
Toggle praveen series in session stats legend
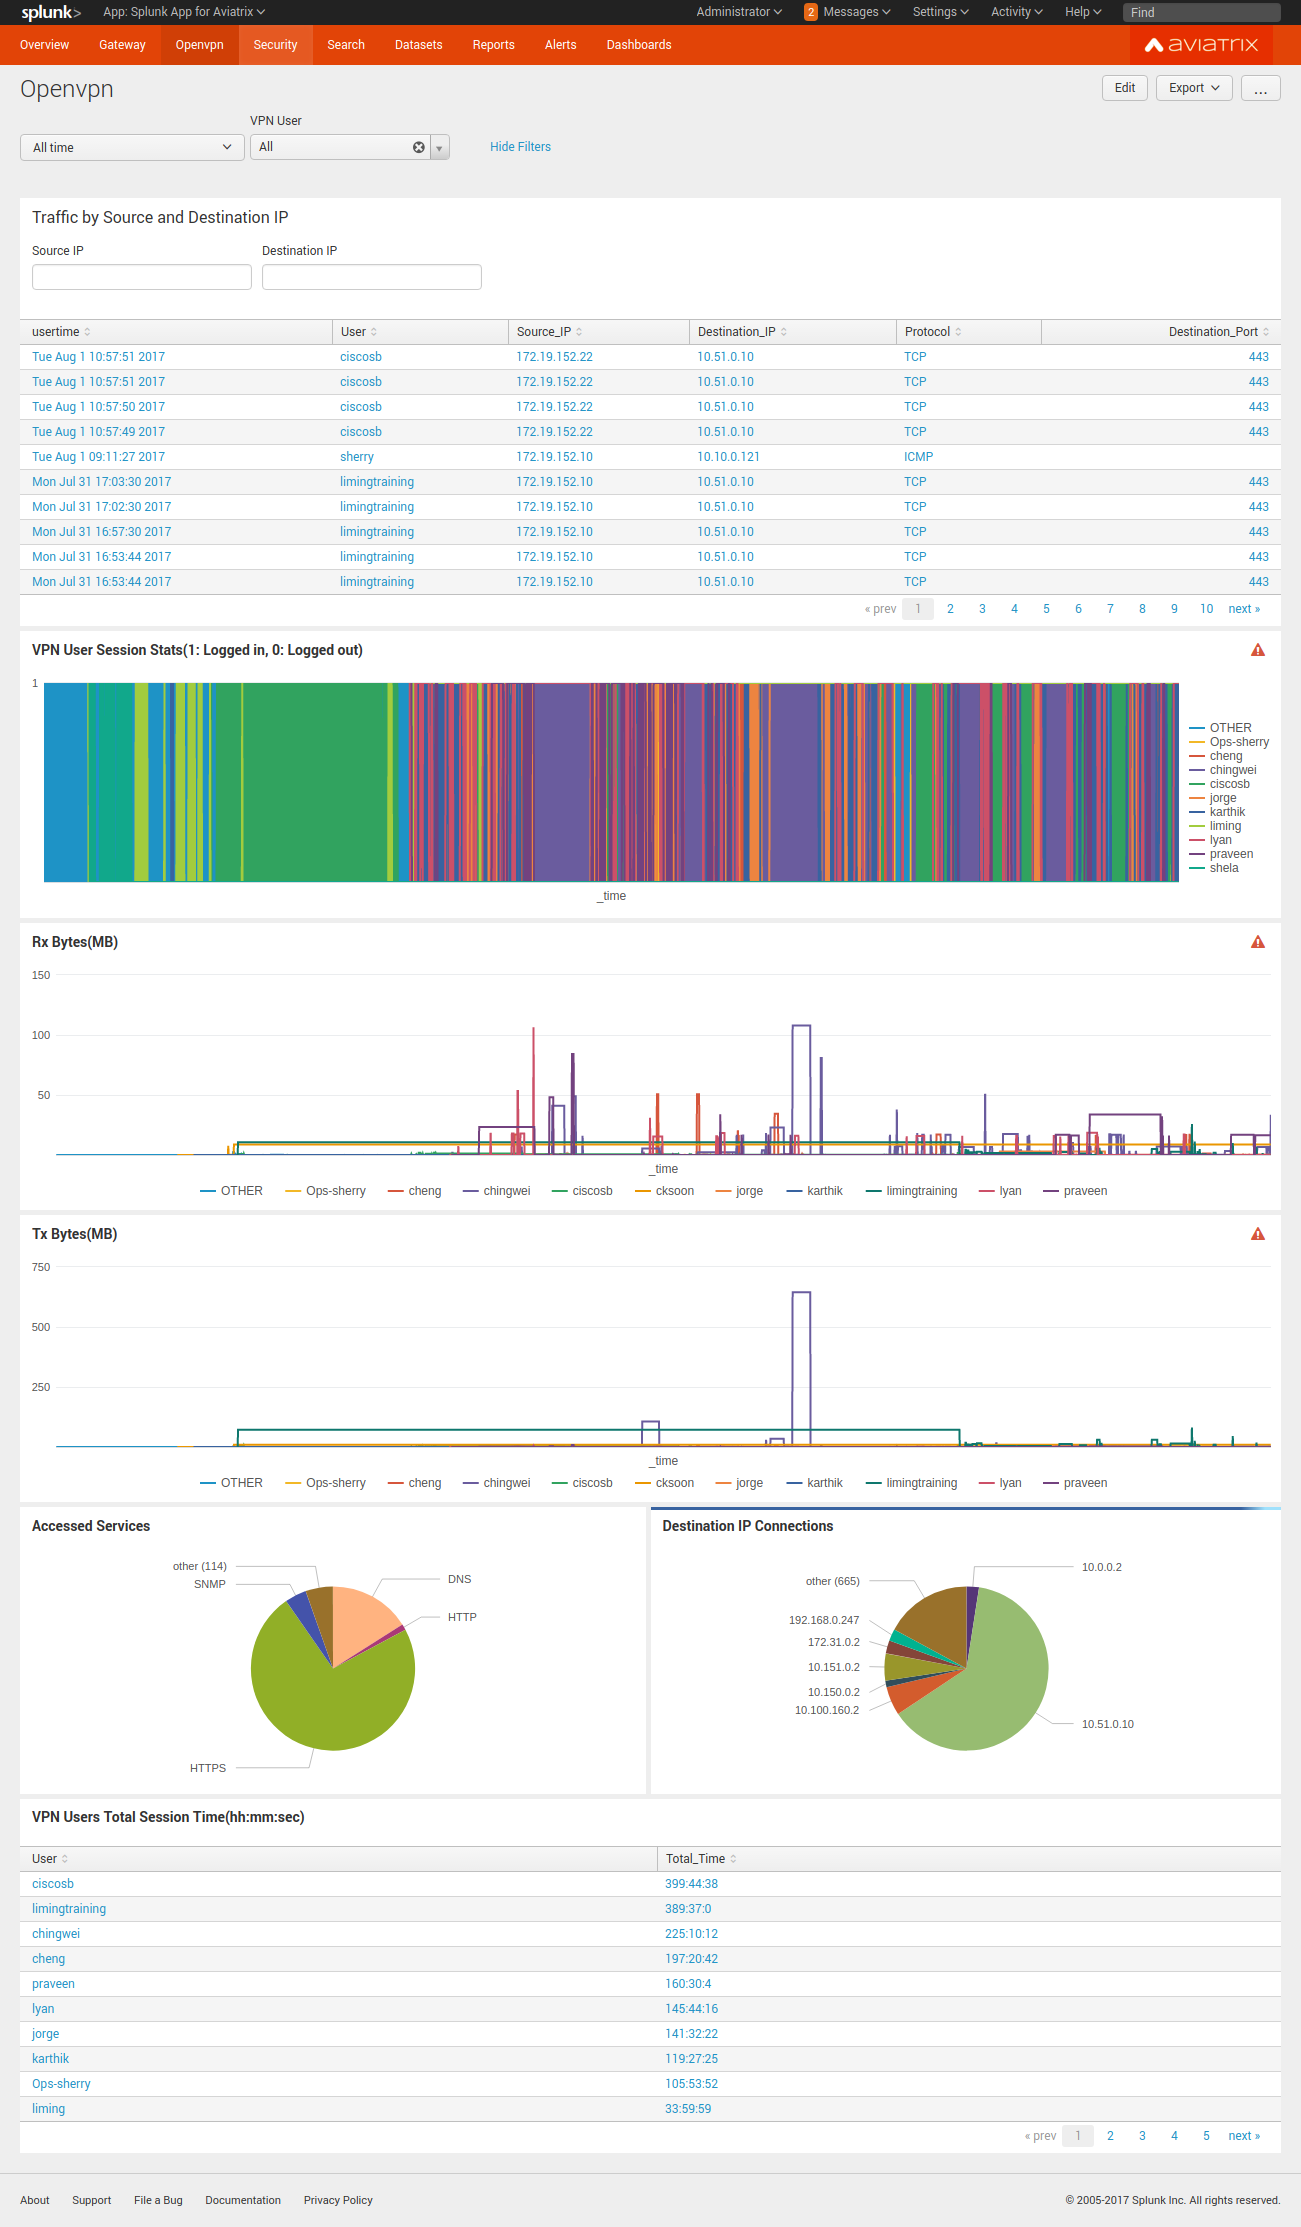point(1221,854)
